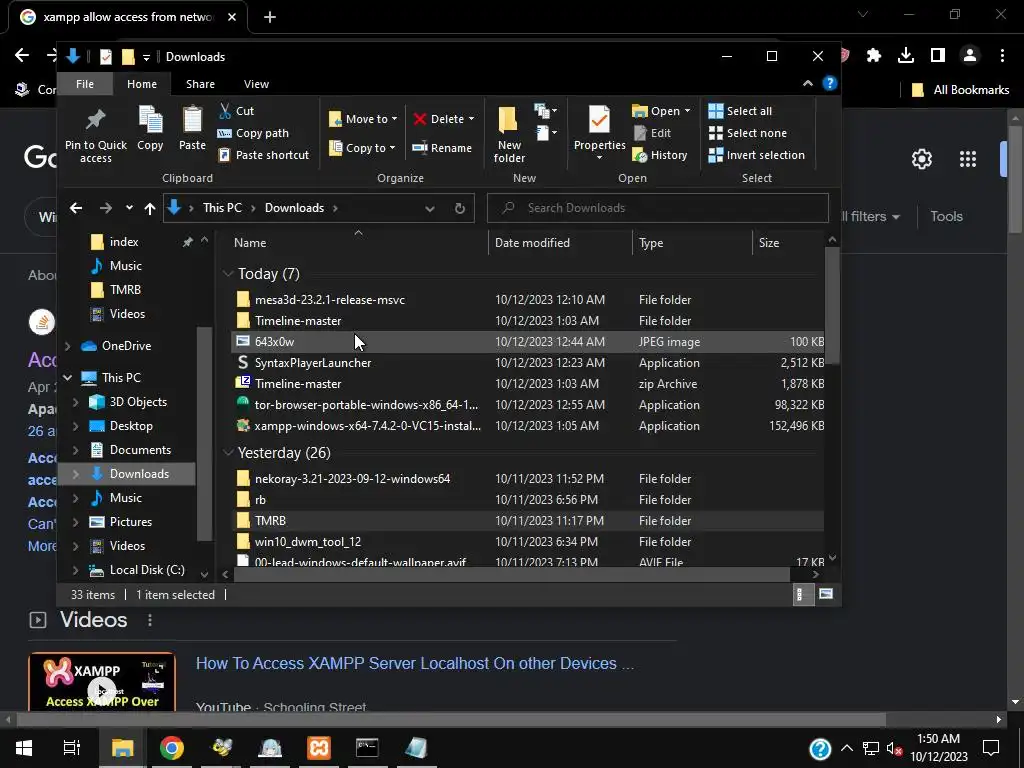Expand Local Disk (C:) tree node

[x=76, y=570]
